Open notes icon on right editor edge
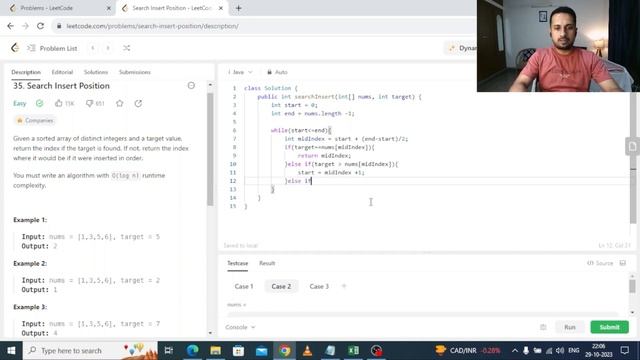Screen dimensions: 640x360 (632, 147)
